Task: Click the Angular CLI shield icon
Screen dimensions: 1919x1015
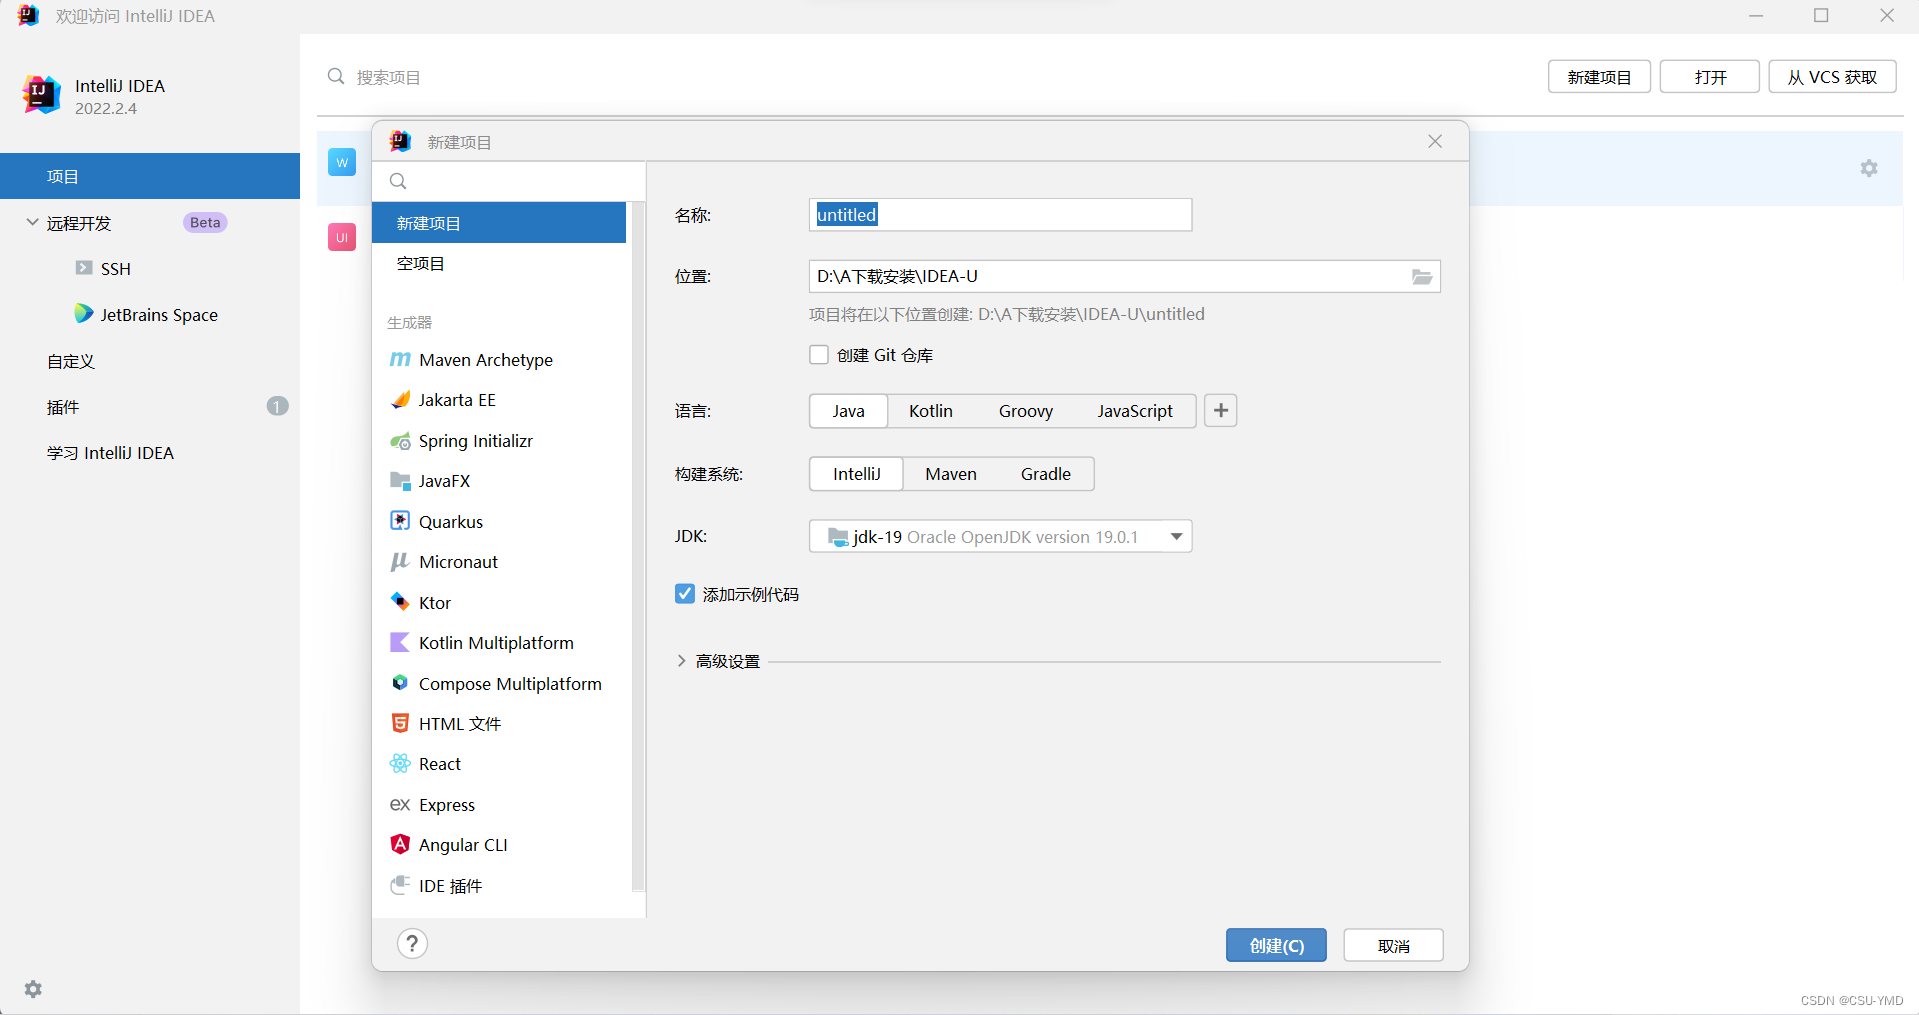Action: click(400, 844)
